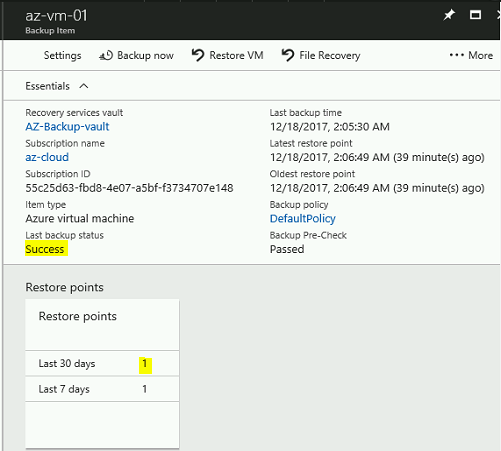Open the az-cloud subscription link

(x=47, y=157)
